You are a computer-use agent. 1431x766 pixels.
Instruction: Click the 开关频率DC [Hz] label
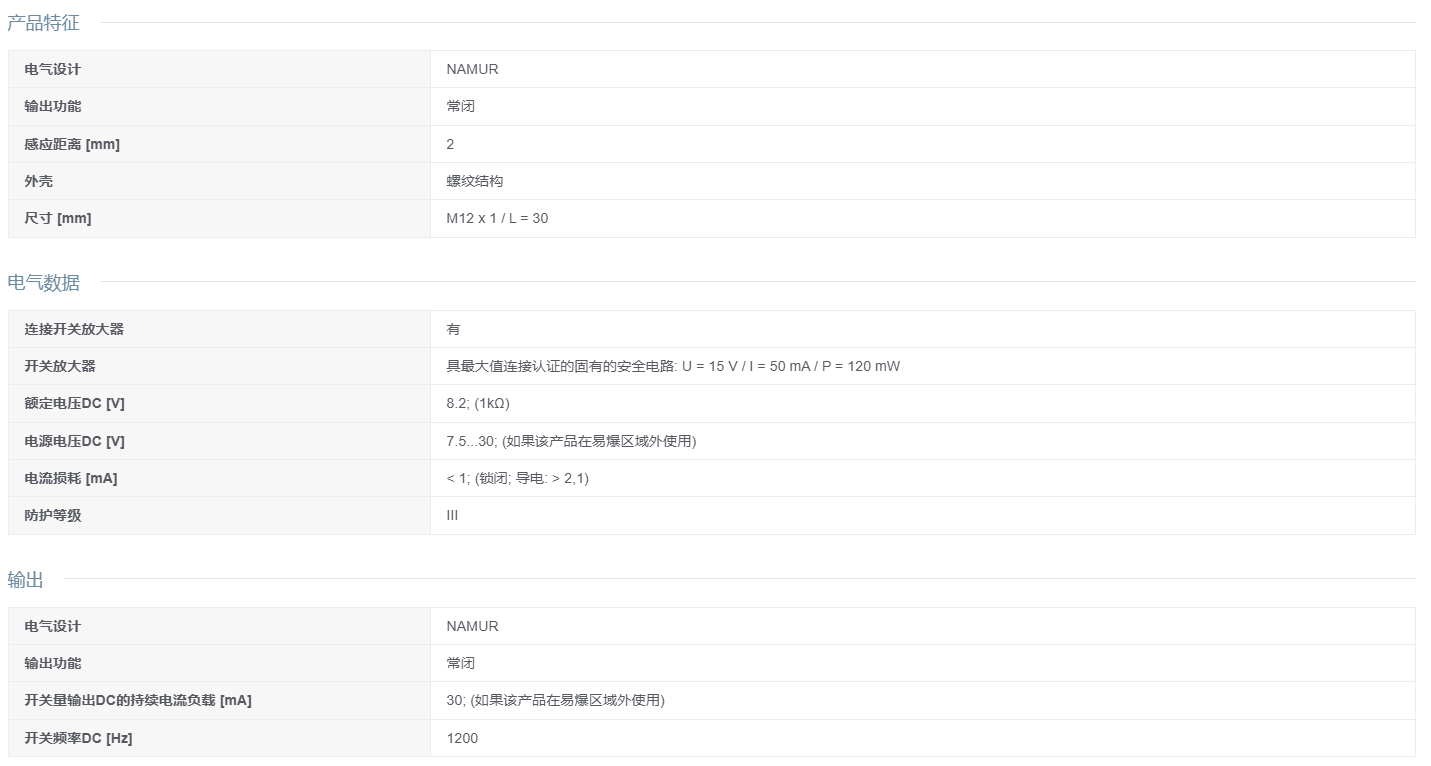(79, 738)
